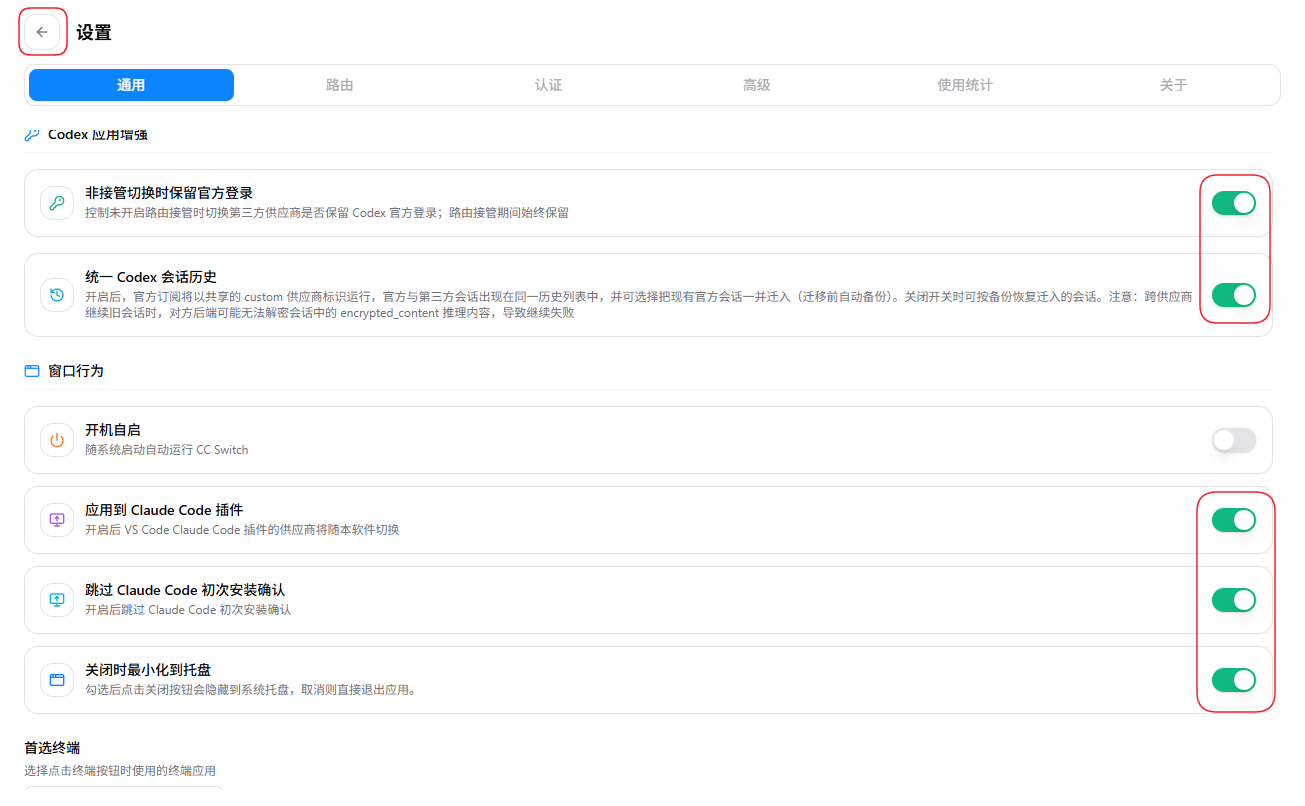Image resolution: width=1305 pixels, height=806 pixels.
Task: Click the 关闭时最小化到托盘 title
Action: click(x=148, y=670)
